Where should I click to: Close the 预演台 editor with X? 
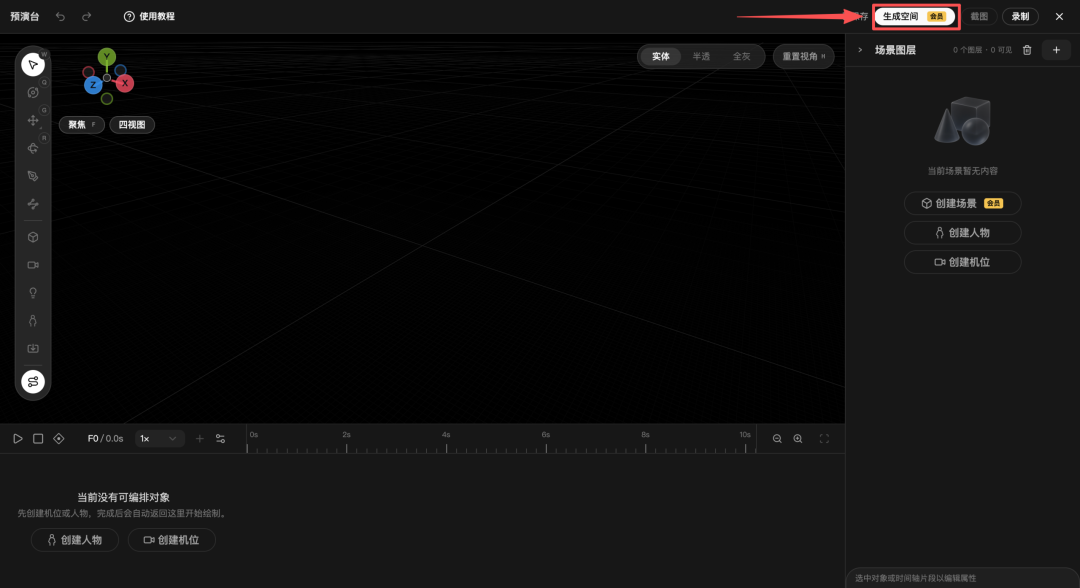pos(1059,17)
